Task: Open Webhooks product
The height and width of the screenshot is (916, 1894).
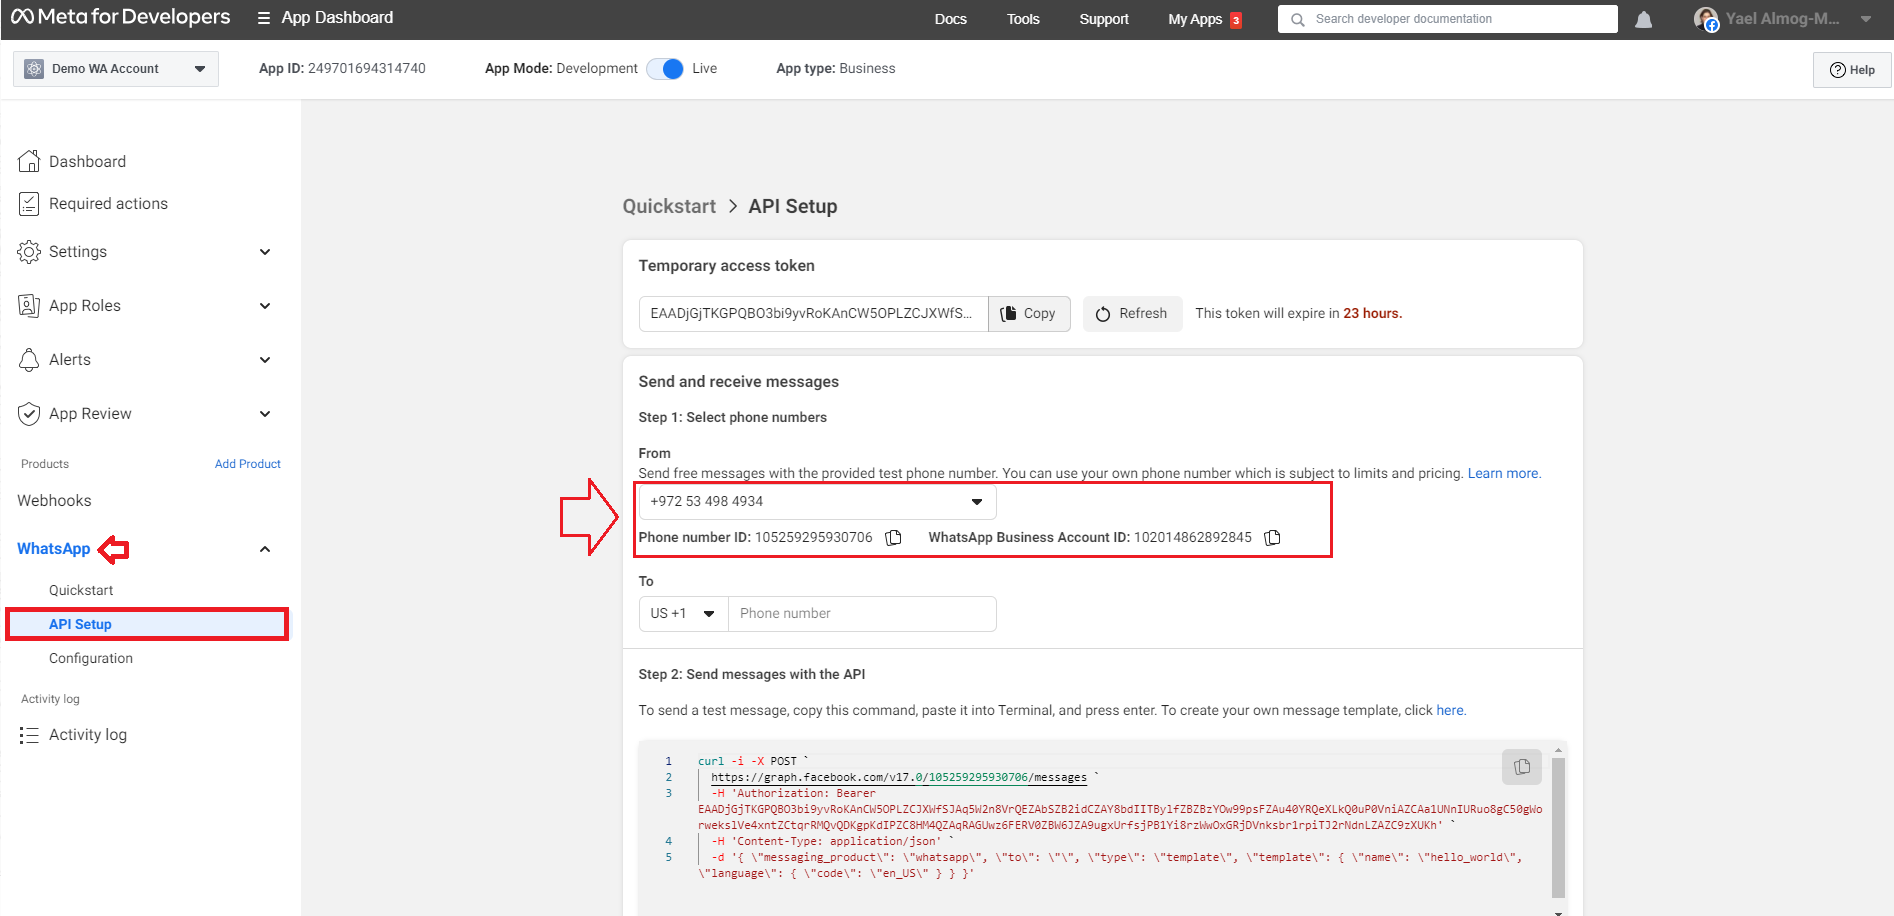Action: coord(54,501)
